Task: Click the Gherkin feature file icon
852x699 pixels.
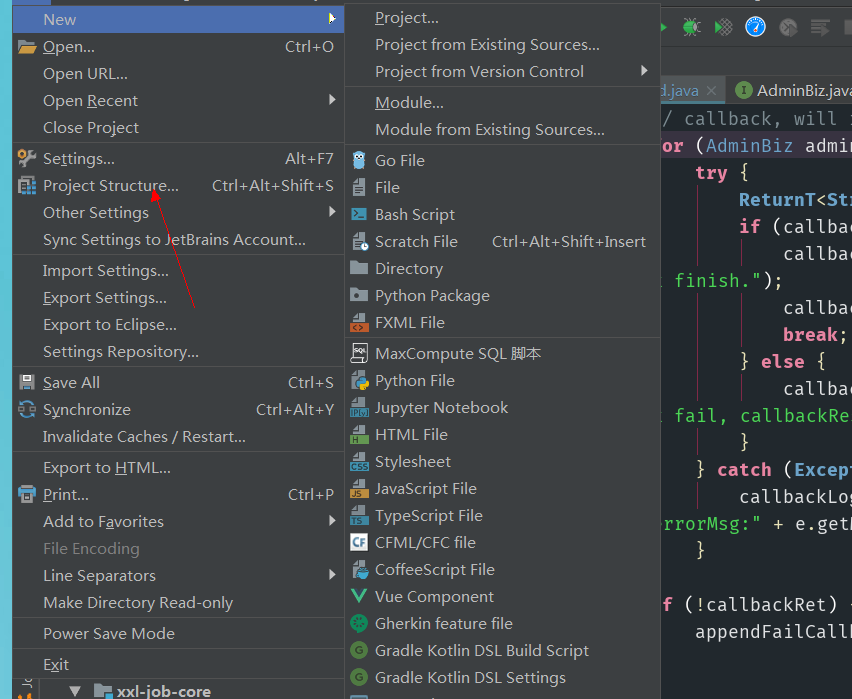Action: click(x=359, y=623)
